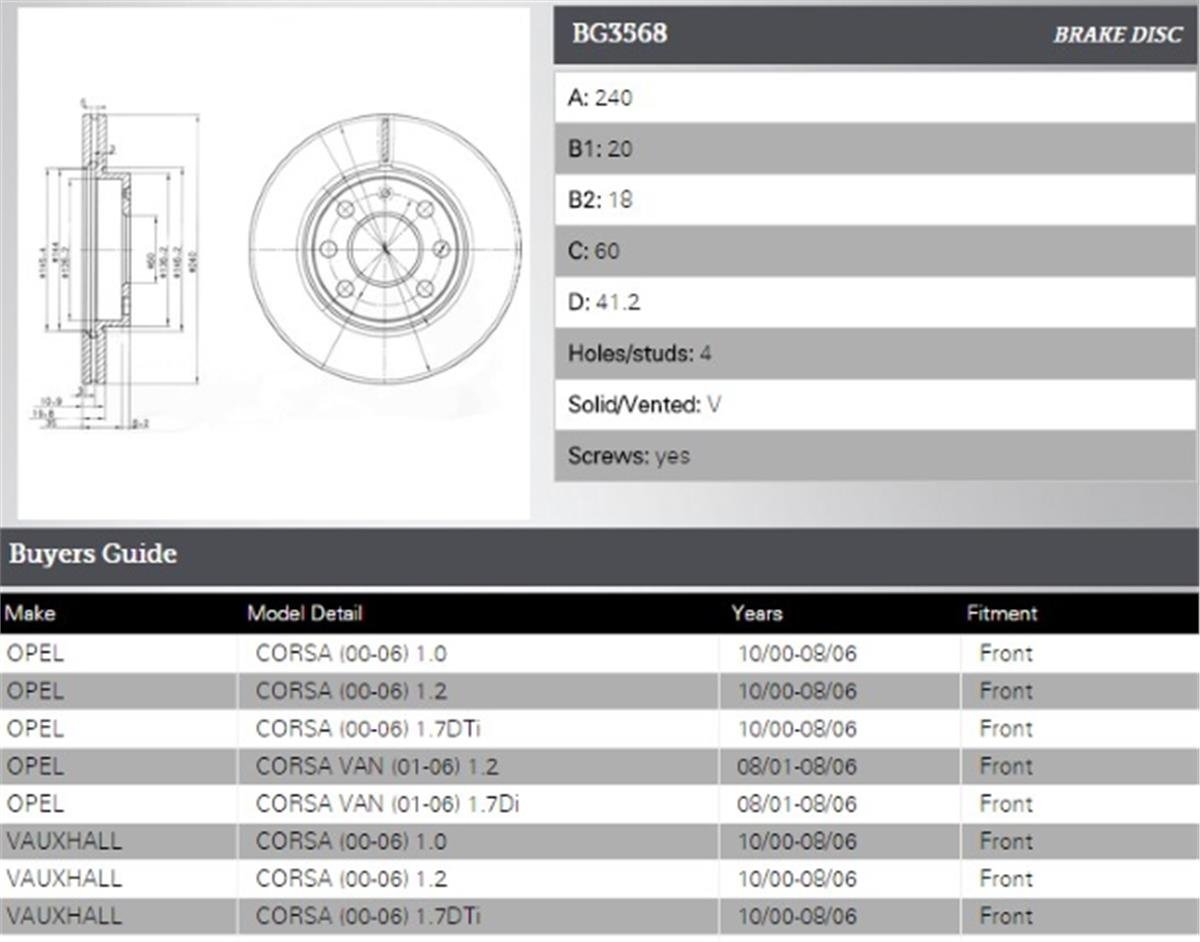The width and height of the screenshot is (1200, 942).
Task: Select VAUXHALL in the CORSA (00-06) 1.2 row
Action: click(x=64, y=879)
